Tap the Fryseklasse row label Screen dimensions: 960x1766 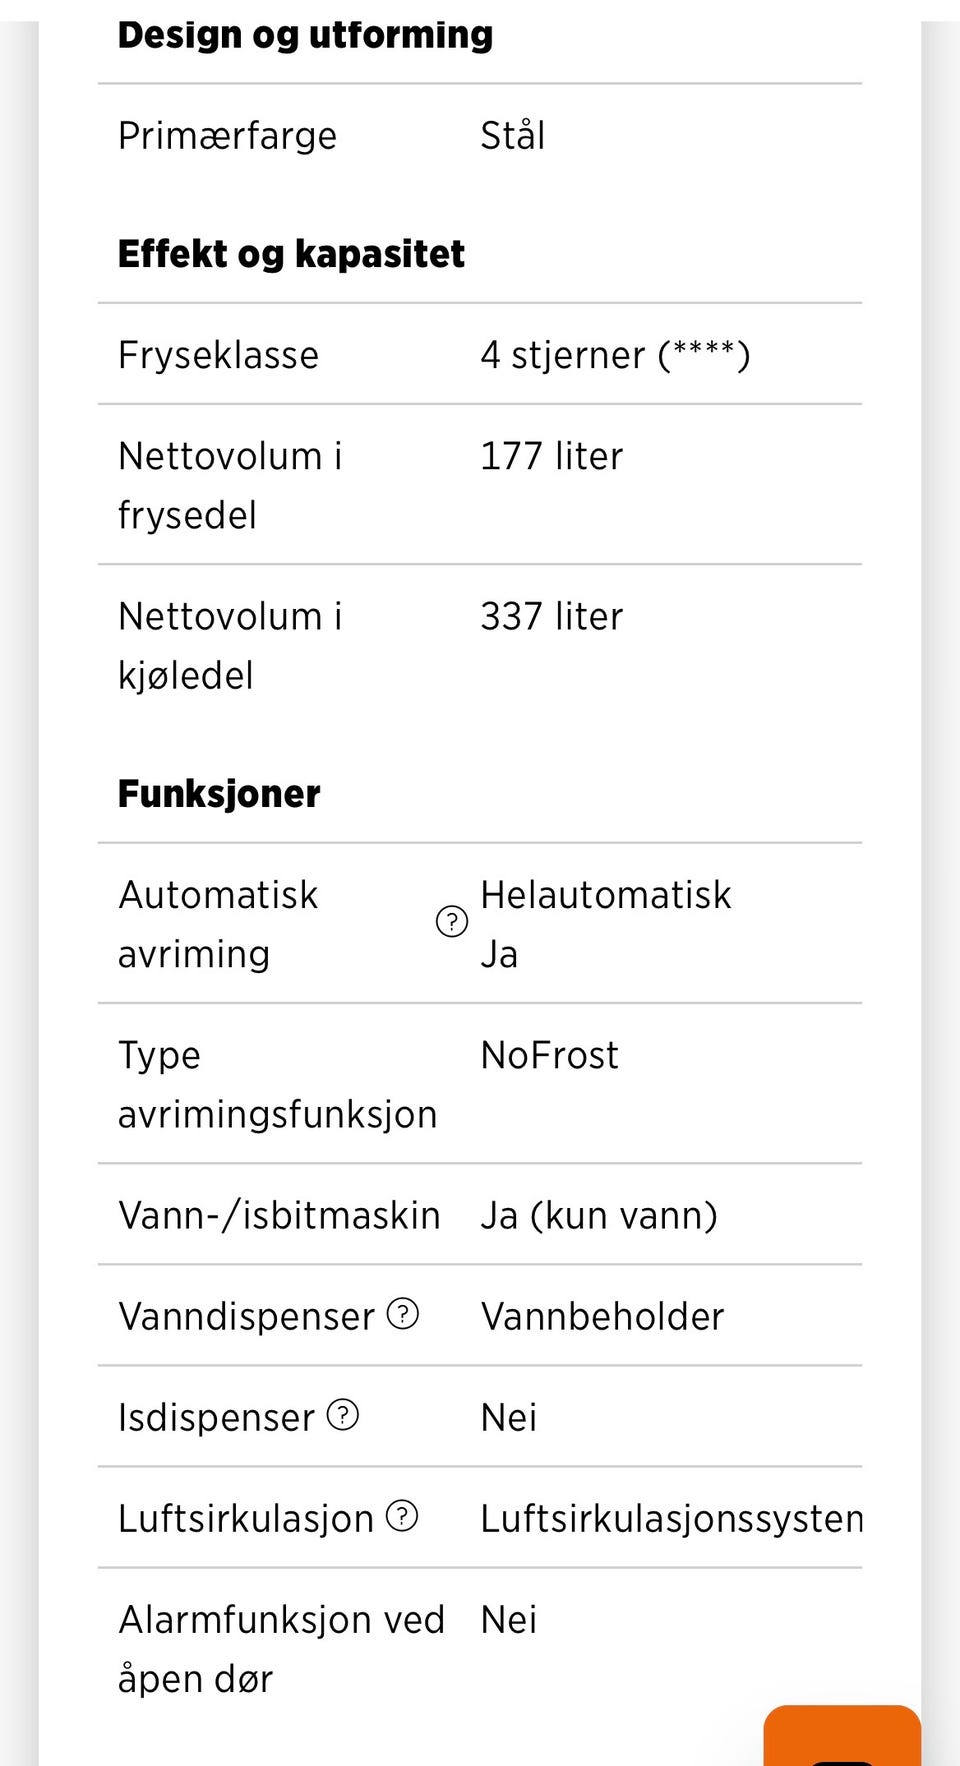point(218,355)
